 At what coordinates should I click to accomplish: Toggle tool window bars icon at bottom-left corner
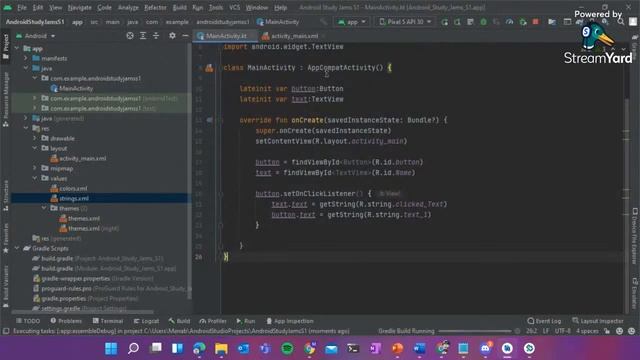pos(6,331)
